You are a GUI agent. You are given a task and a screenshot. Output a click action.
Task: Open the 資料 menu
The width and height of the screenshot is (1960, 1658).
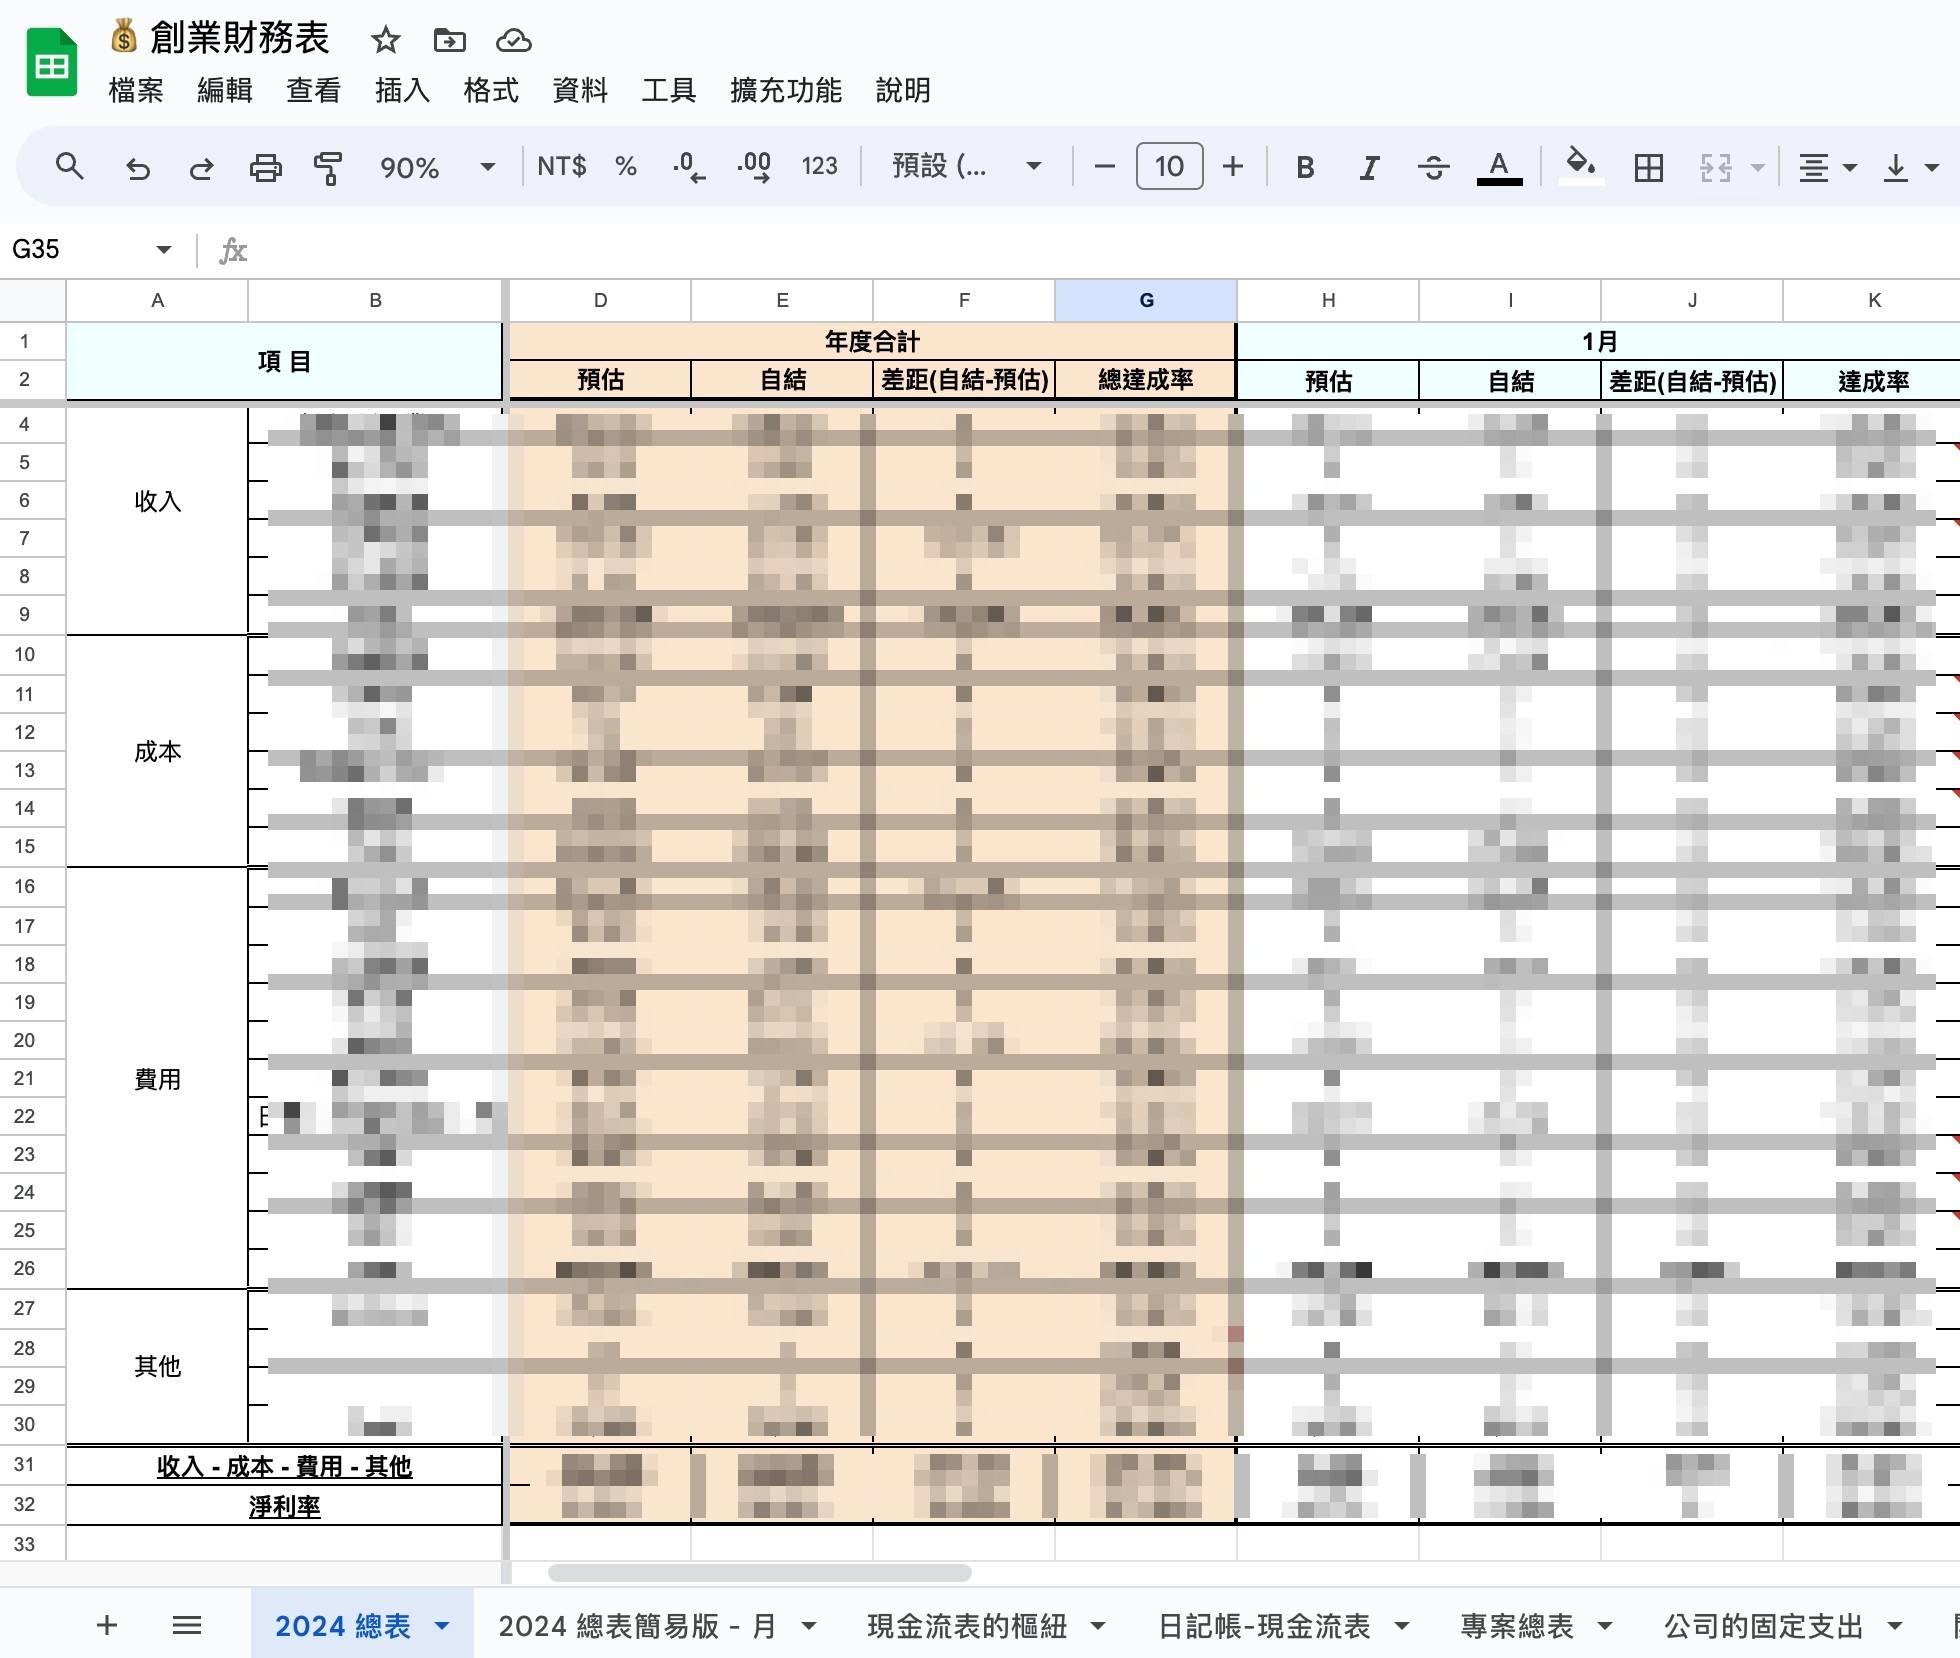pyautogui.click(x=580, y=90)
